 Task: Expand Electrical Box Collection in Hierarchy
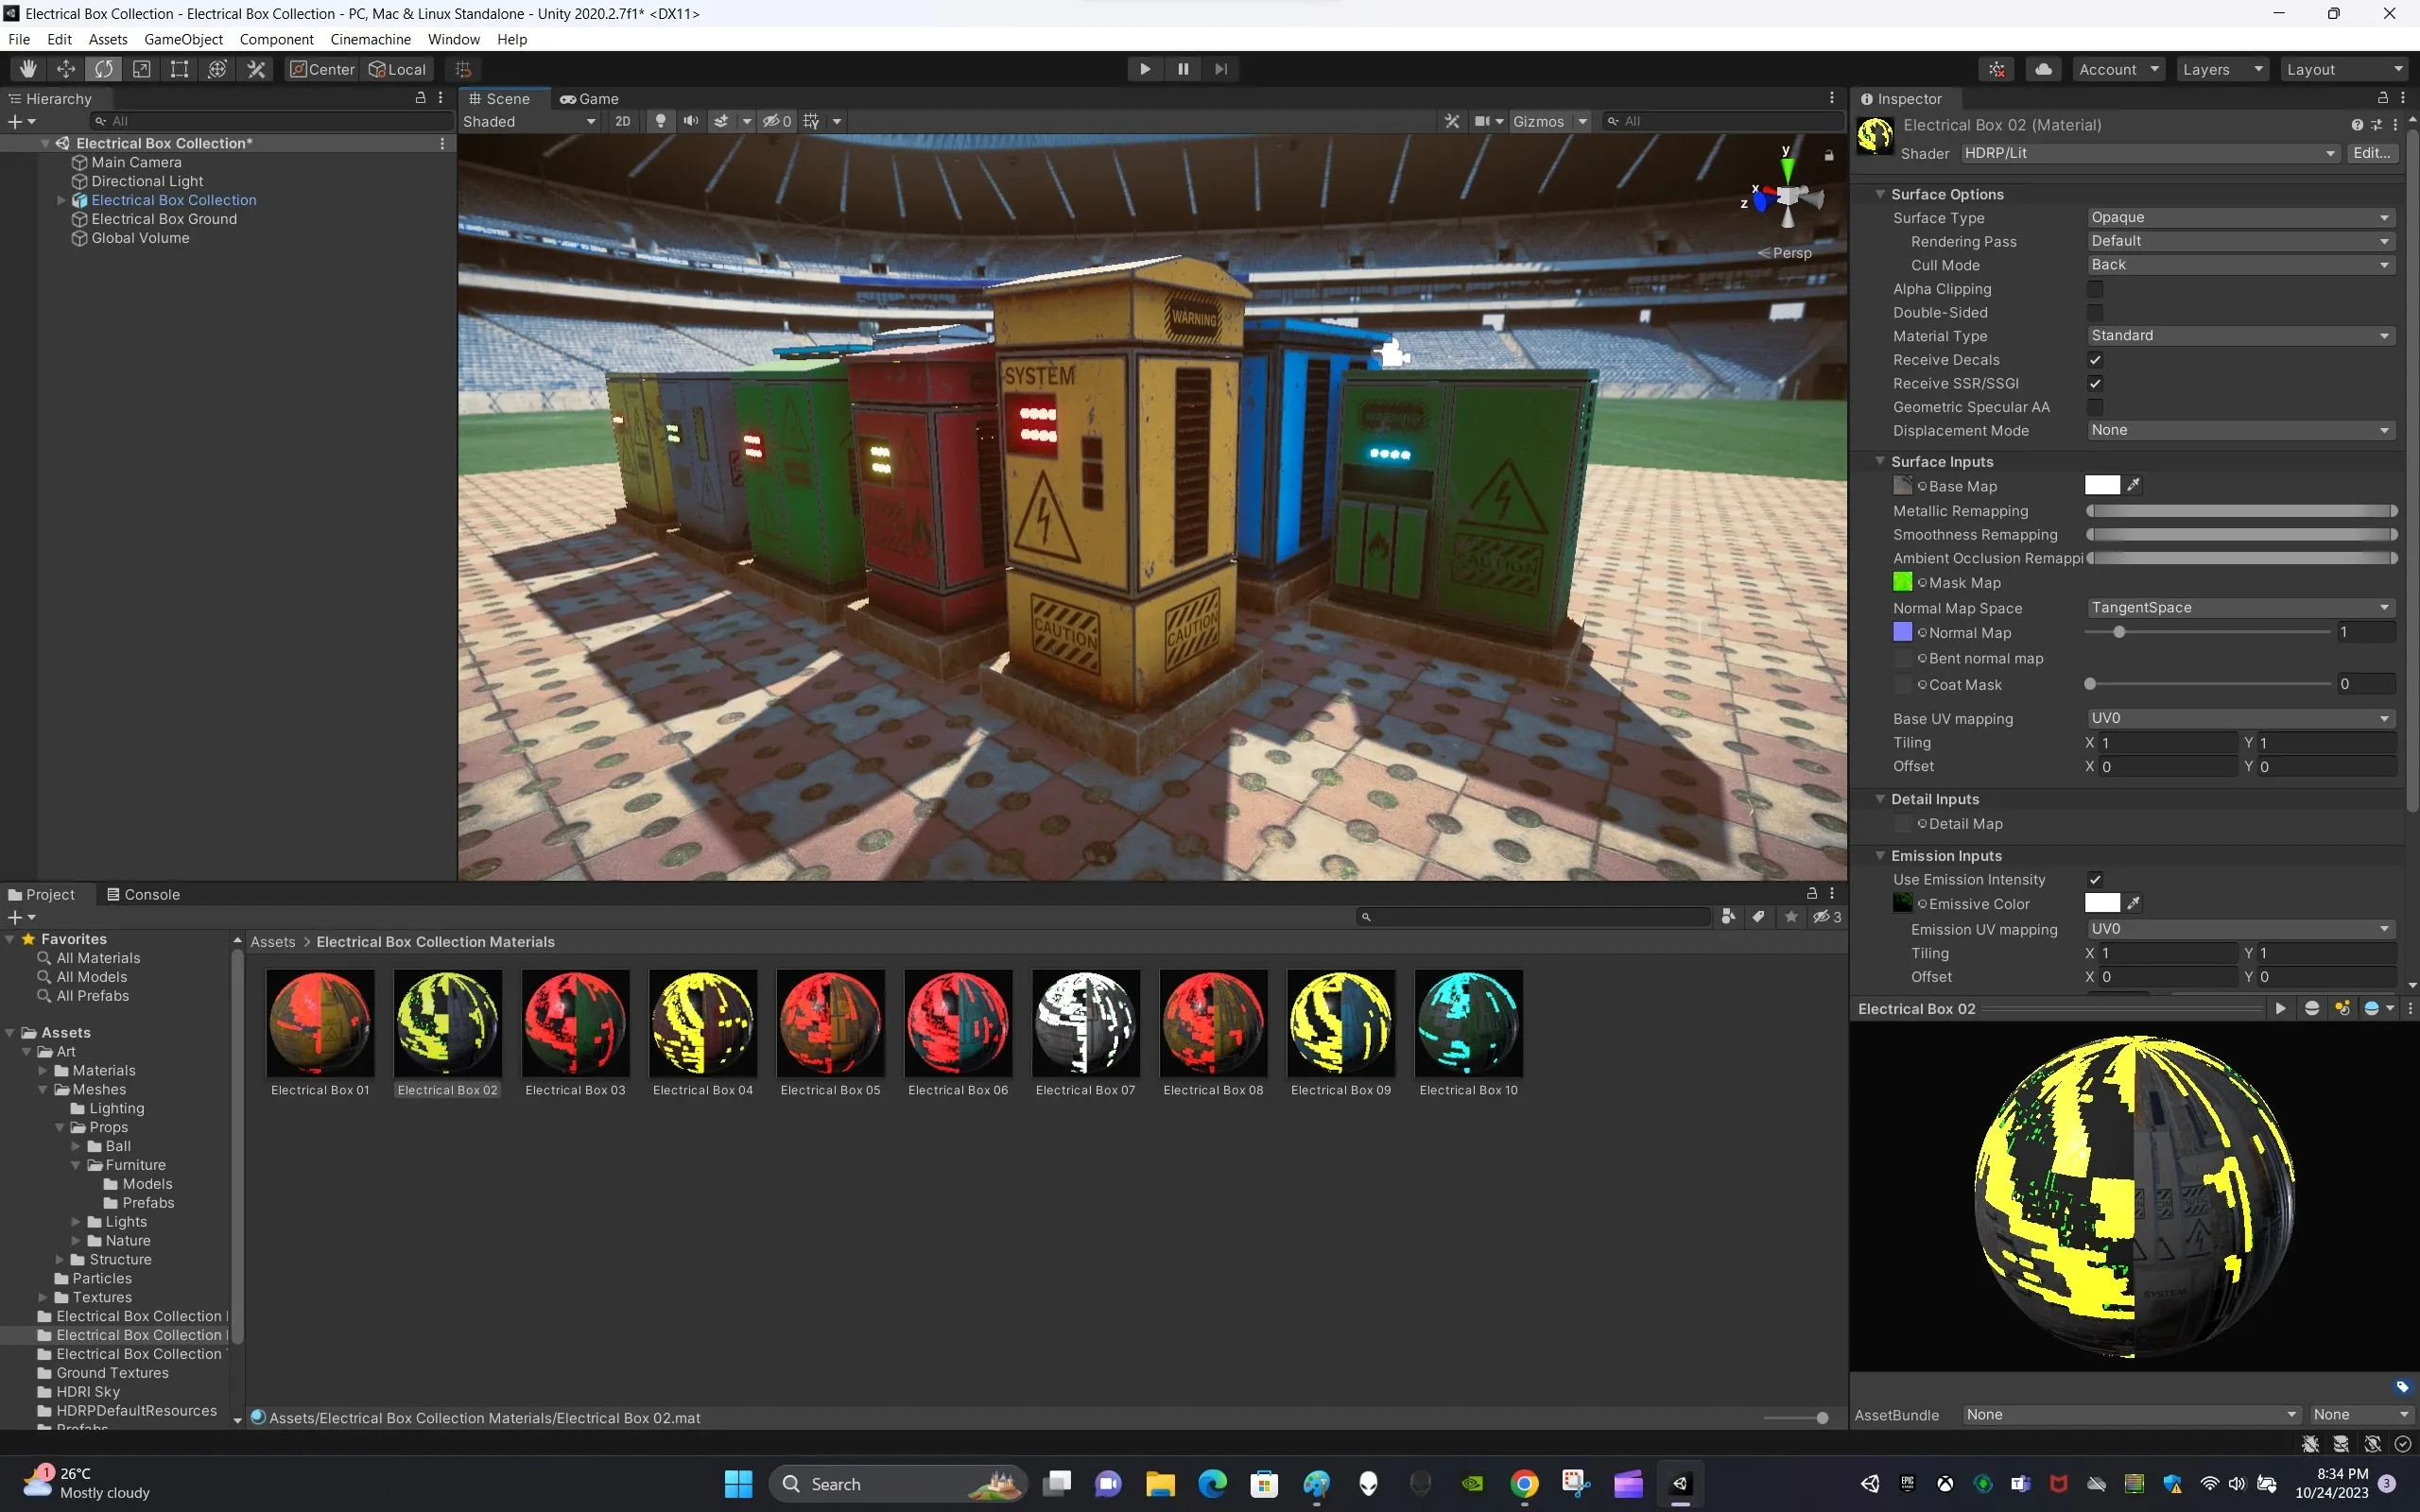(x=61, y=200)
